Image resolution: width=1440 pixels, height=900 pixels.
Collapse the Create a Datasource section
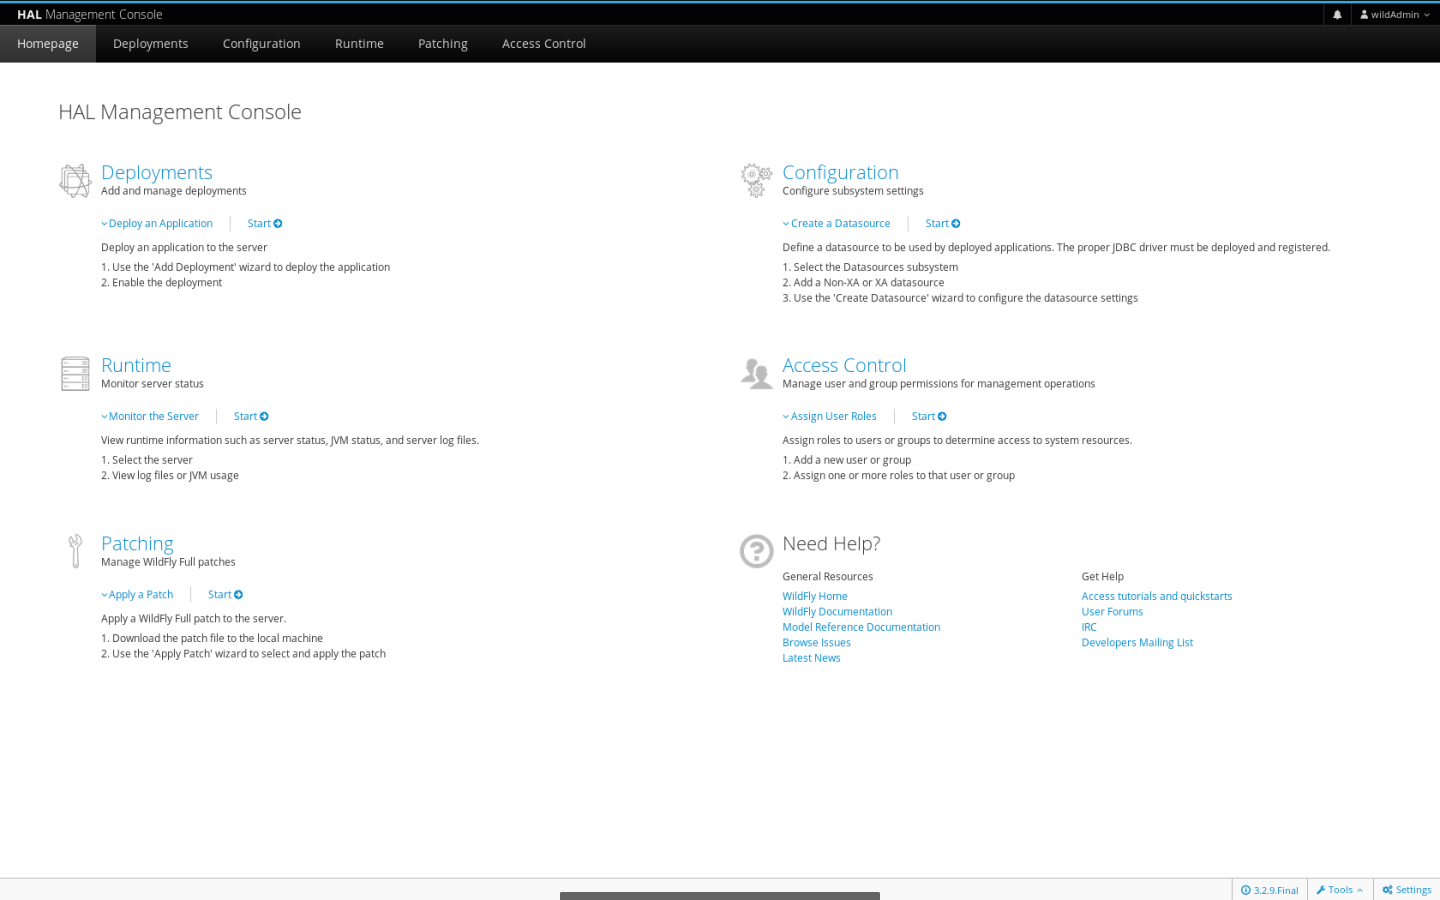(x=838, y=224)
